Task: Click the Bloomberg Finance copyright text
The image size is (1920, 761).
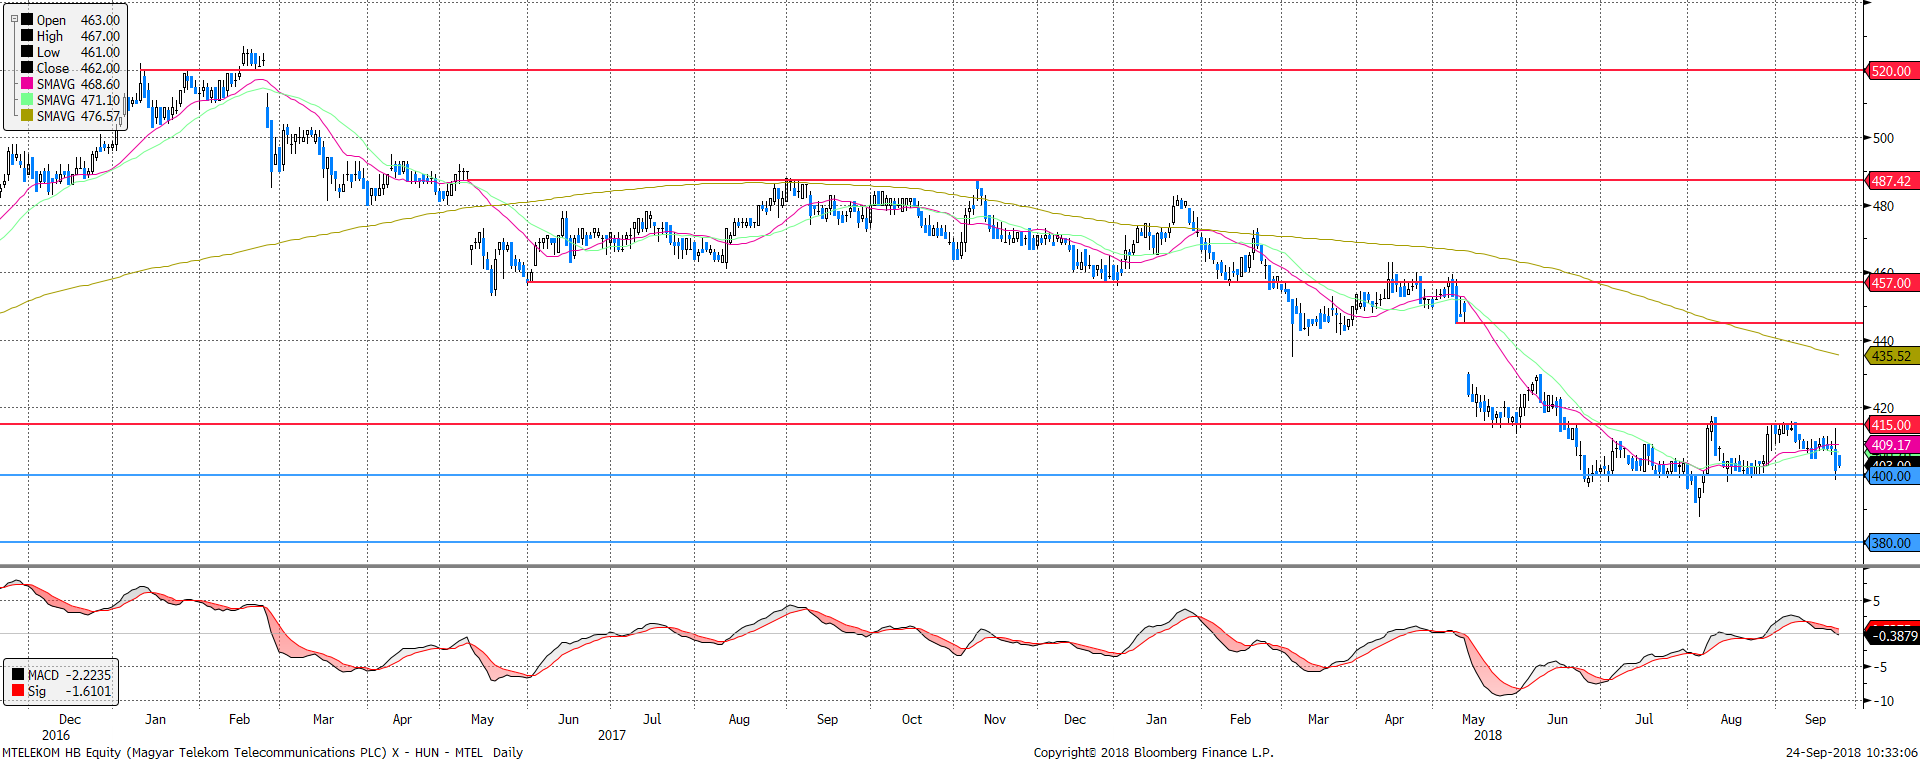Action: coord(1153,752)
